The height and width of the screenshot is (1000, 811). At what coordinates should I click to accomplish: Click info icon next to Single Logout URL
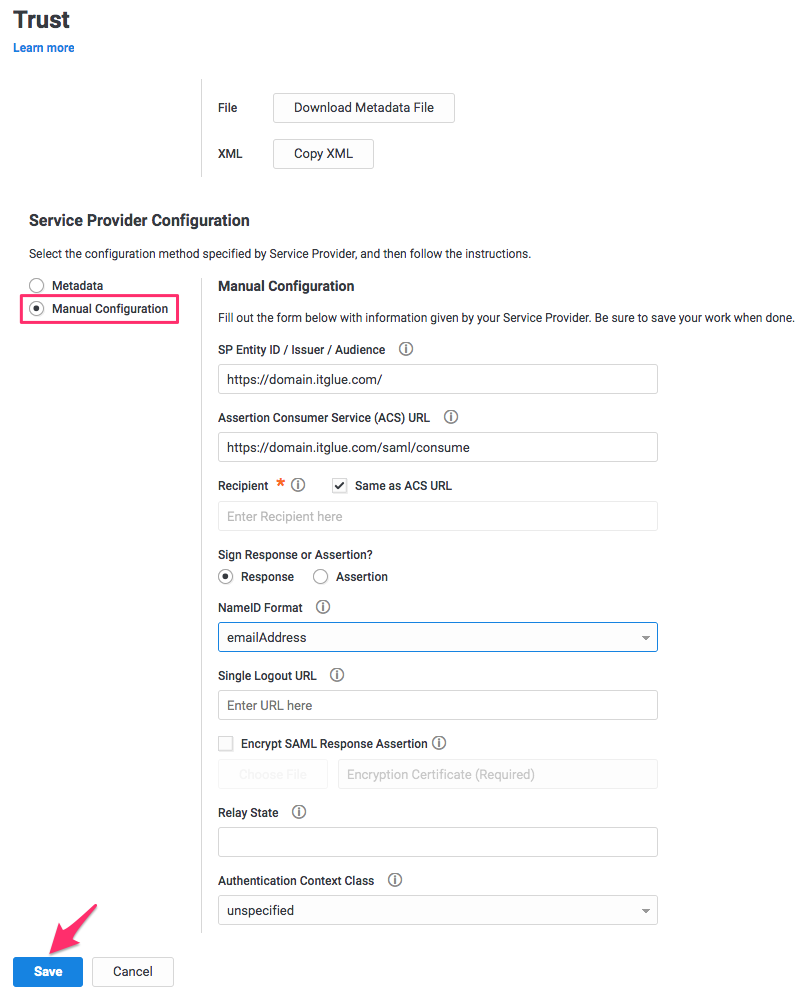337,675
